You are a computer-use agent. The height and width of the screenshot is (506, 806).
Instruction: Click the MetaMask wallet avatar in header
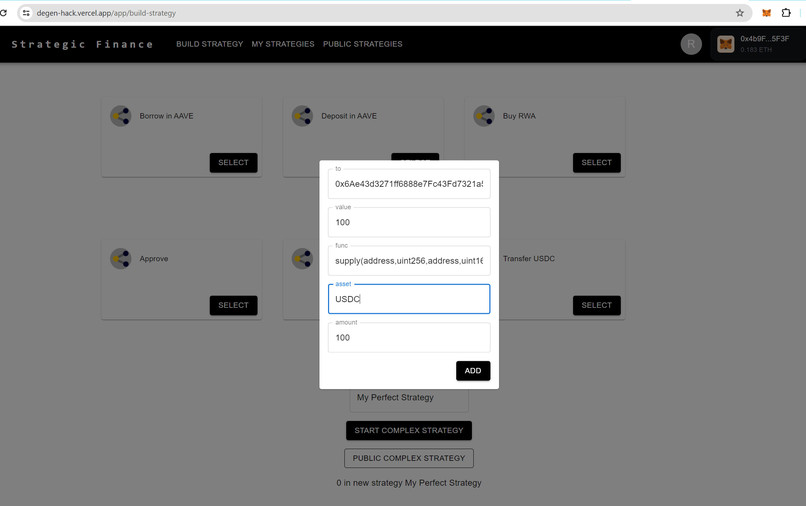(726, 44)
